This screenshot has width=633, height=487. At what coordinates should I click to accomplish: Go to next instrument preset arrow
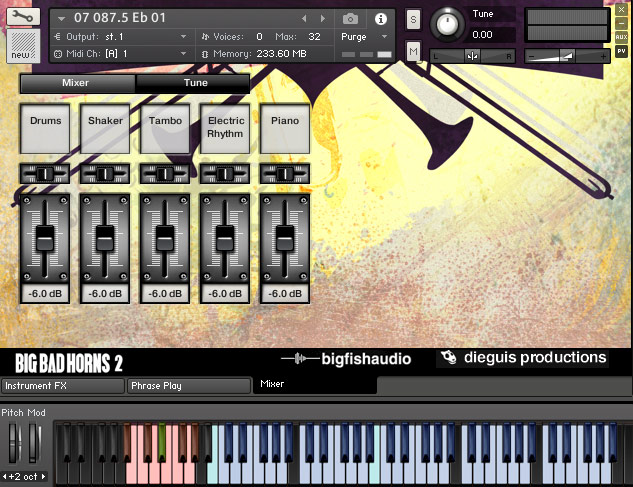(x=323, y=19)
